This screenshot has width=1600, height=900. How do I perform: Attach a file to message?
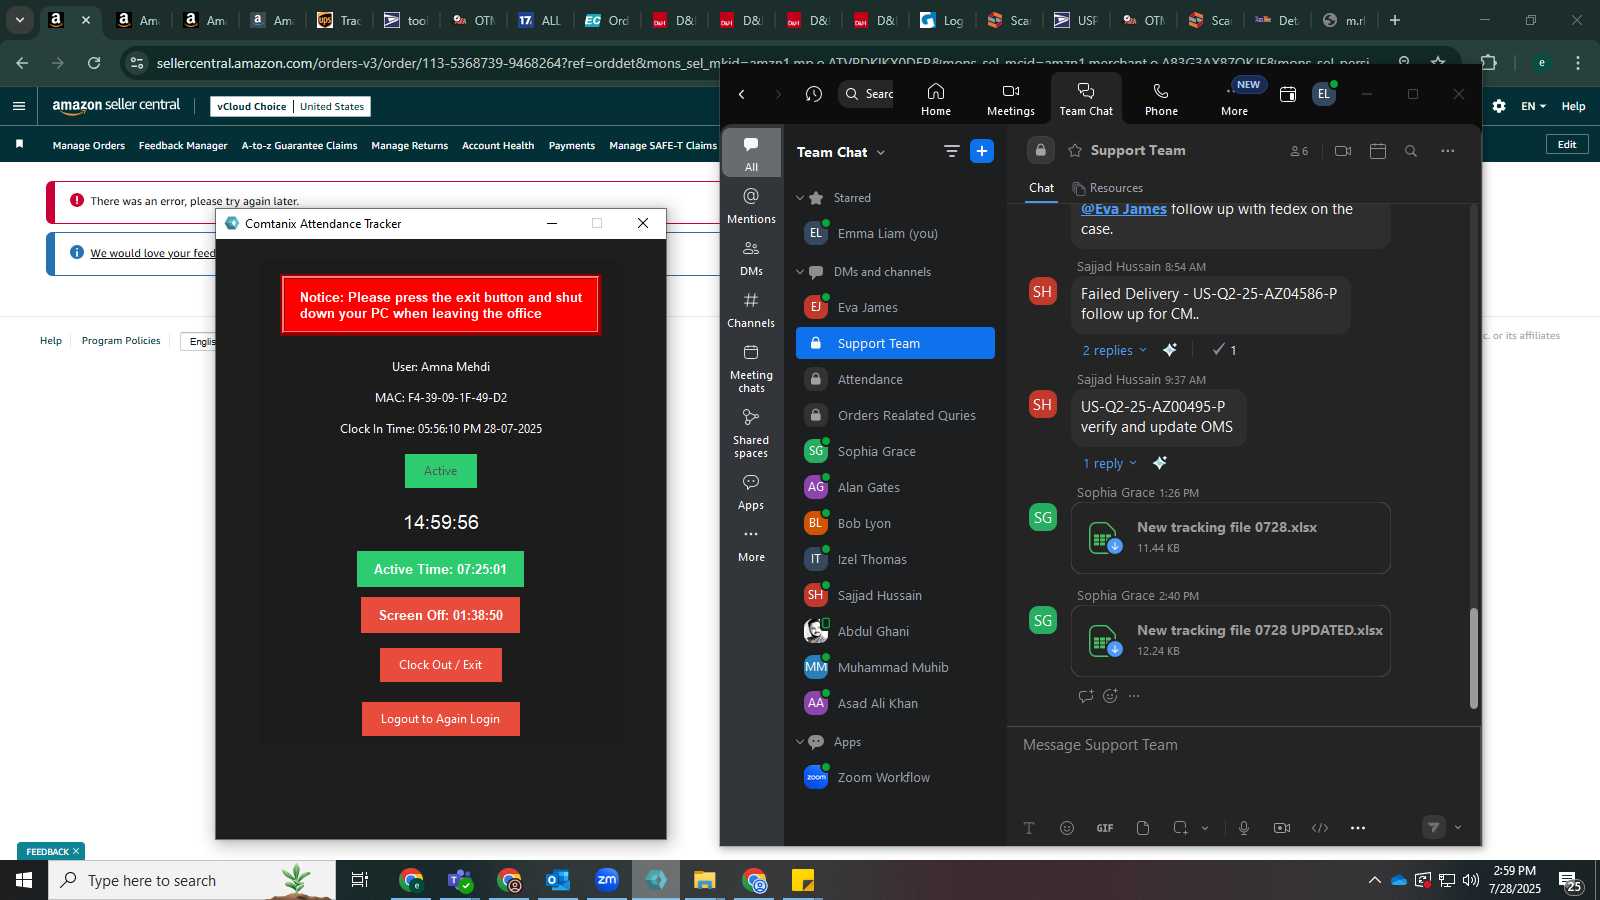(x=1143, y=828)
